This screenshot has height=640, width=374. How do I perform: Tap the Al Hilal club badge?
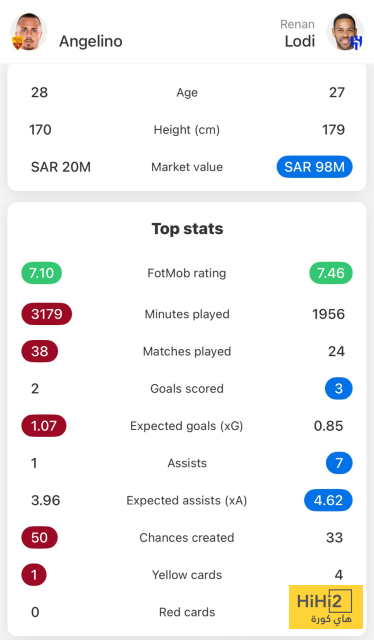pos(356,43)
